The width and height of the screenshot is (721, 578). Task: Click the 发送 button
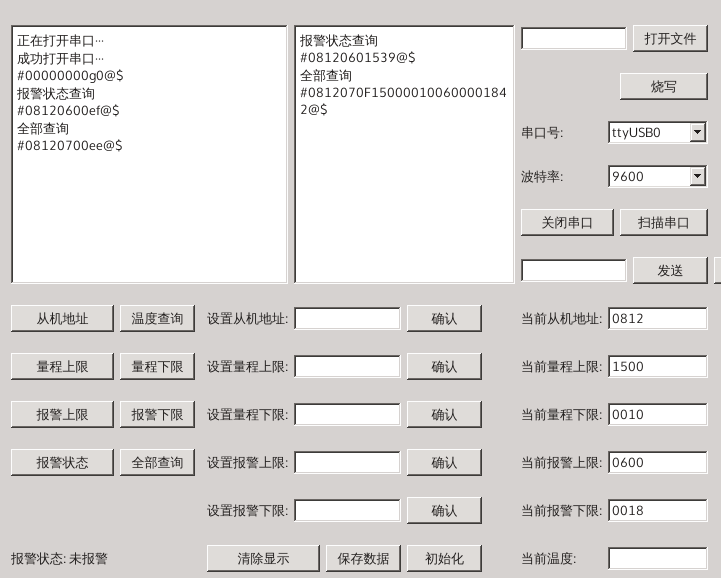(x=670, y=270)
